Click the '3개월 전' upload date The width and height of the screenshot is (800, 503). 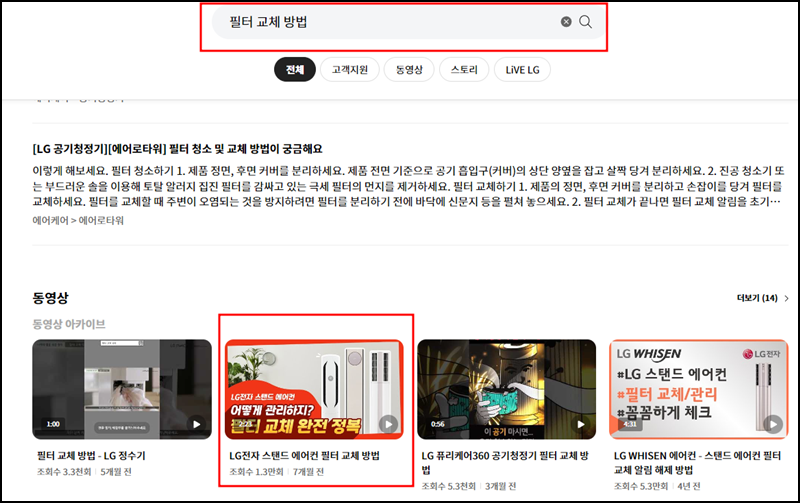tap(501, 486)
